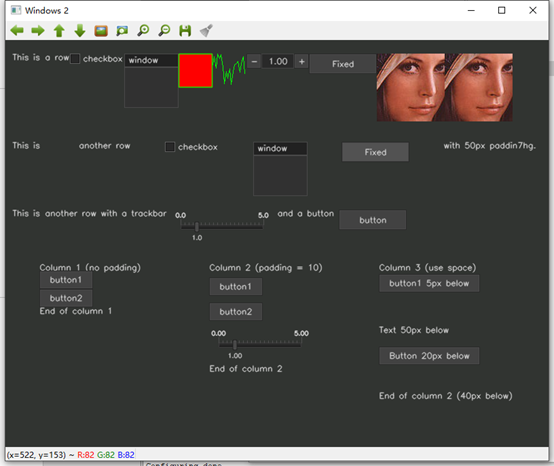
Task: Click the fit-image-to-window toolbar icon
Action: [x=122, y=31]
